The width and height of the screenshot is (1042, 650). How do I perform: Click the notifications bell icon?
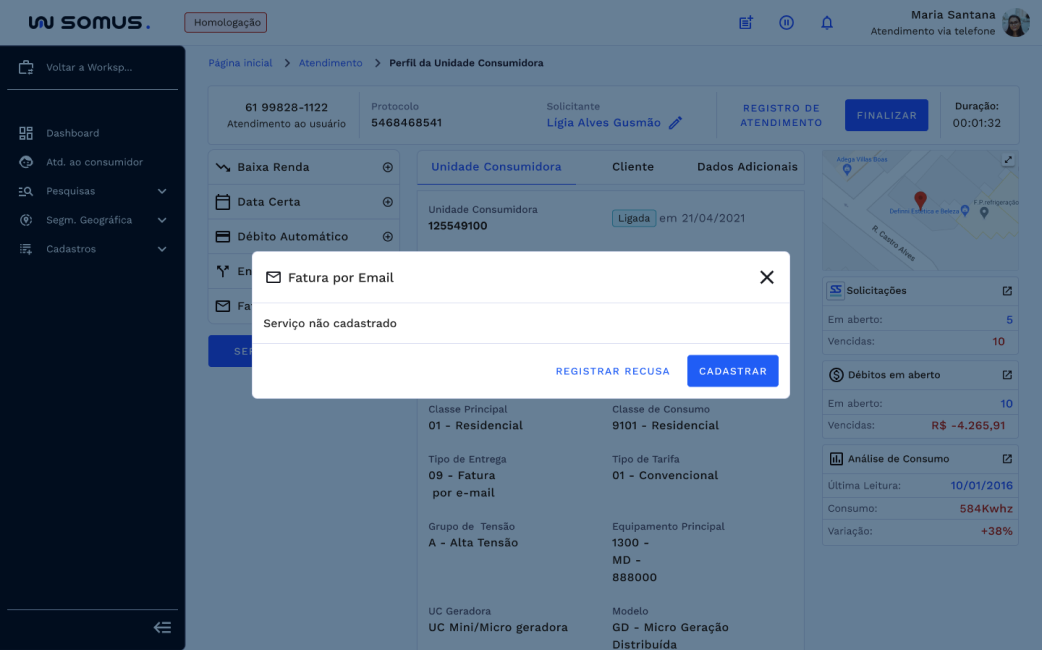point(827,22)
